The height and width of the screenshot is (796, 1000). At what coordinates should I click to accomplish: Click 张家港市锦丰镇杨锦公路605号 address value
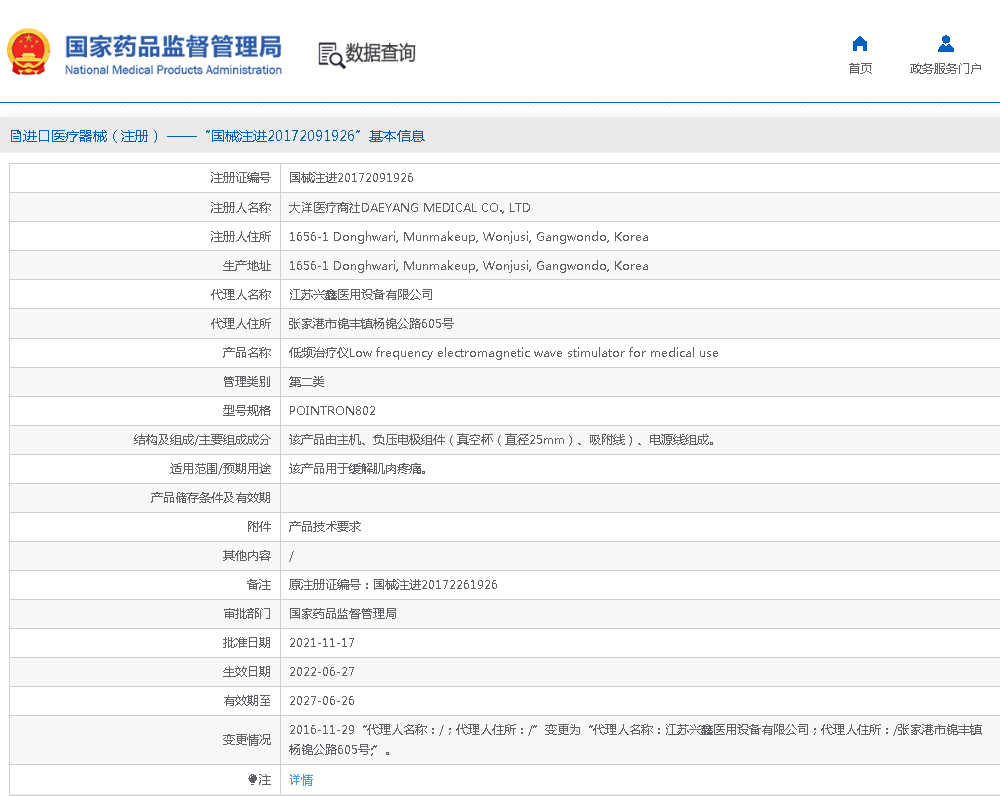coord(371,323)
